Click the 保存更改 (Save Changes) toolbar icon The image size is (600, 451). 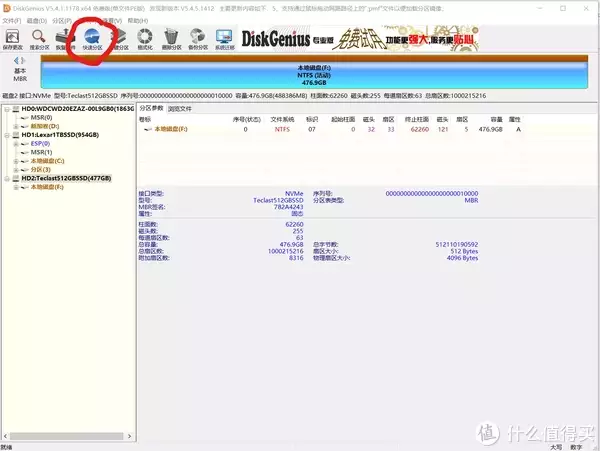click(x=13, y=37)
